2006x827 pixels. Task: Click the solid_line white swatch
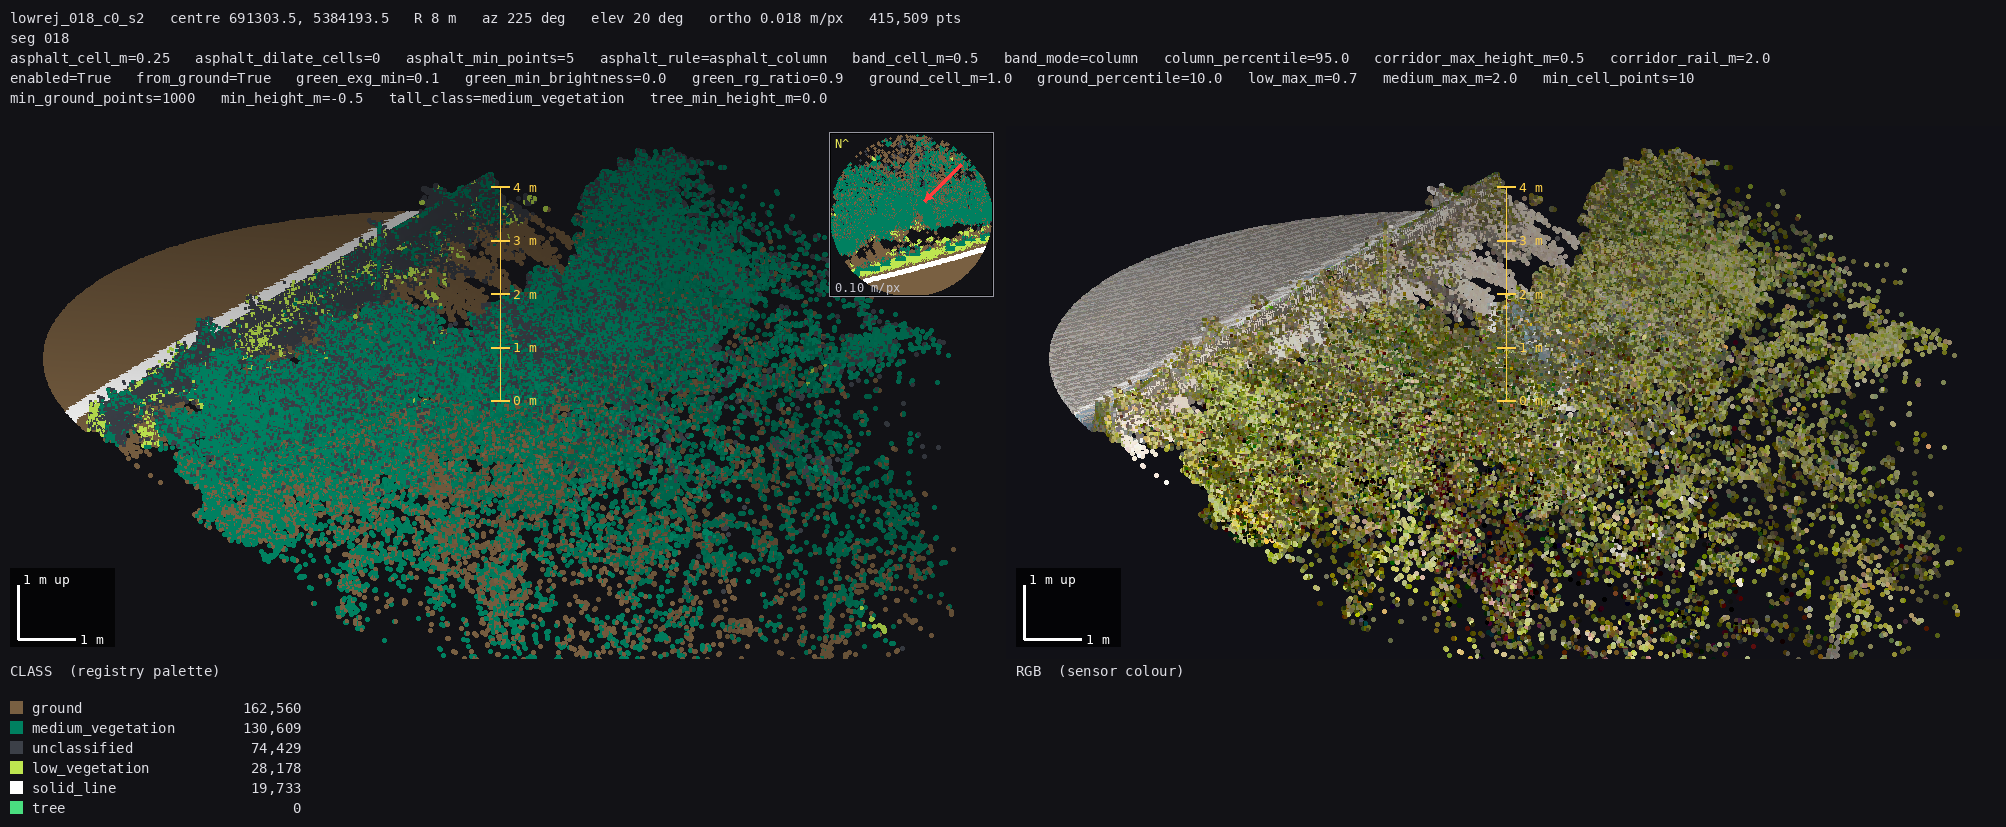(x=16, y=788)
